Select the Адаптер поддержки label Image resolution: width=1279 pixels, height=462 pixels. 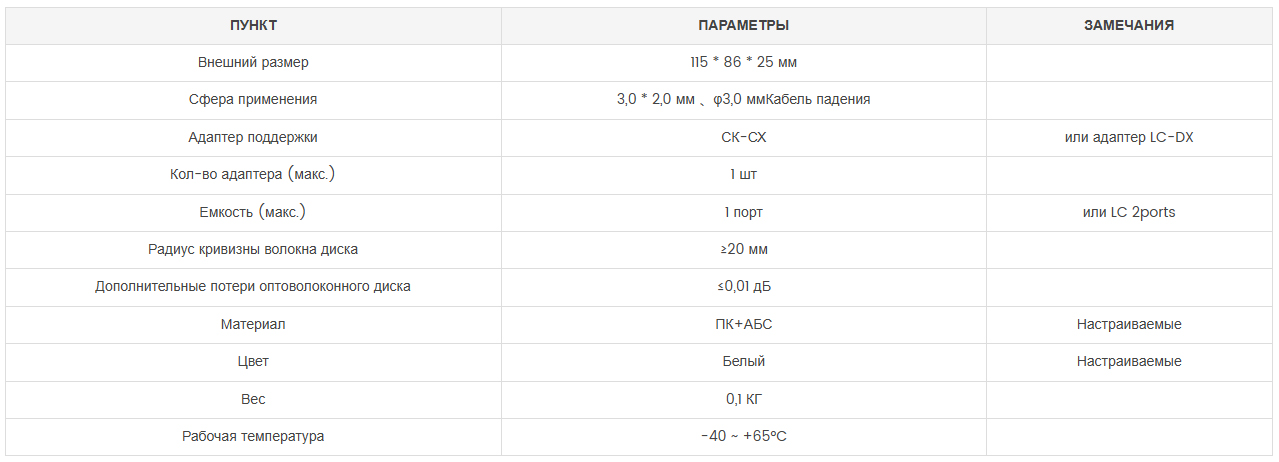coord(253,138)
